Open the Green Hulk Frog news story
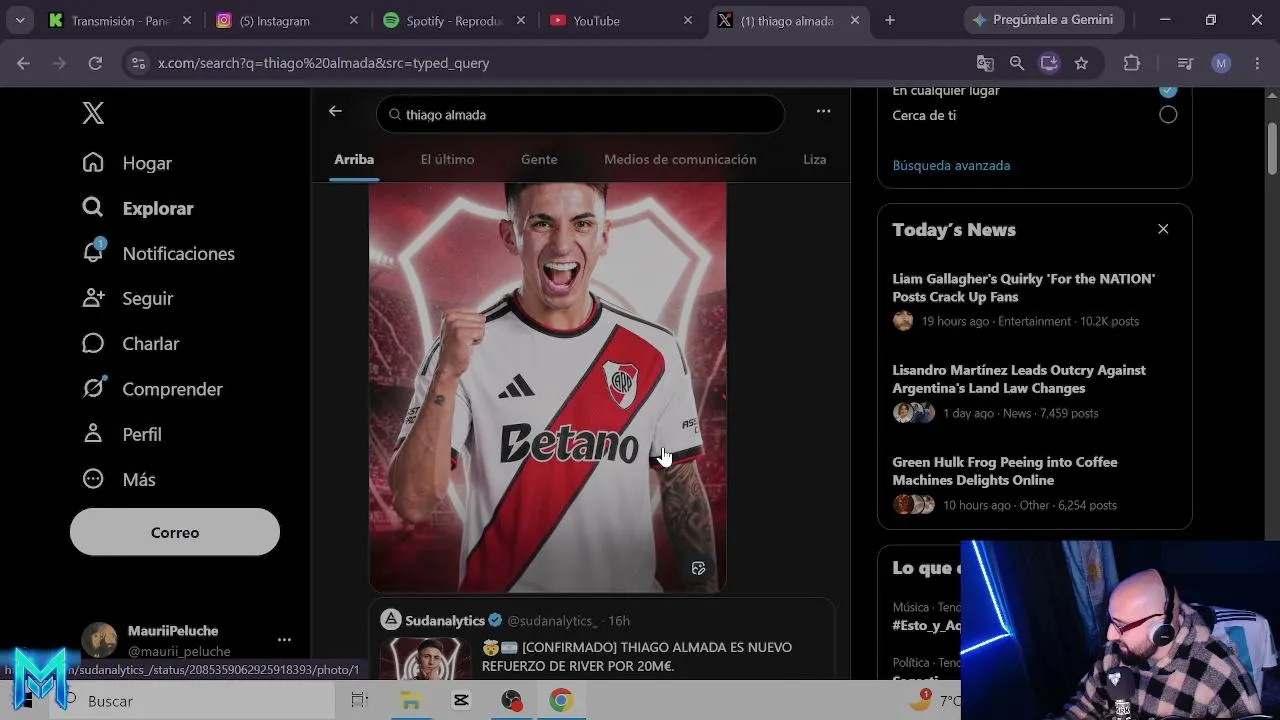This screenshot has width=1280, height=720. [1034, 483]
